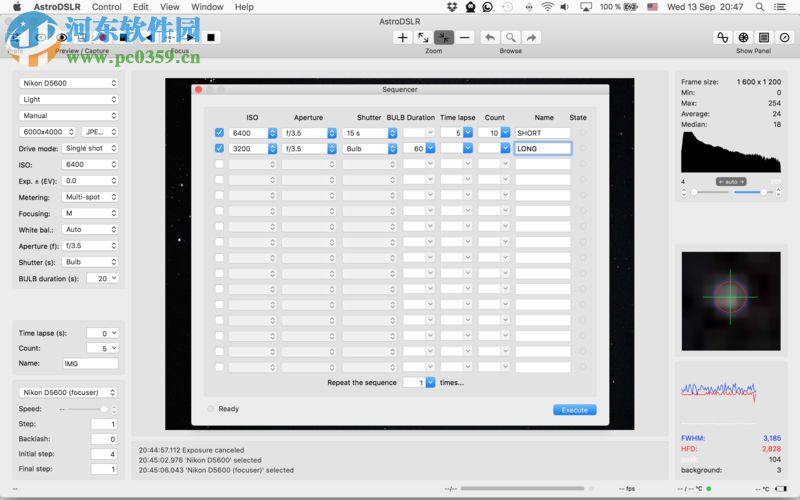This screenshot has height=500, width=800.
Task: Open the 6000x4000 image size dropdown
Action: pyautogui.click(x=47, y=132)
